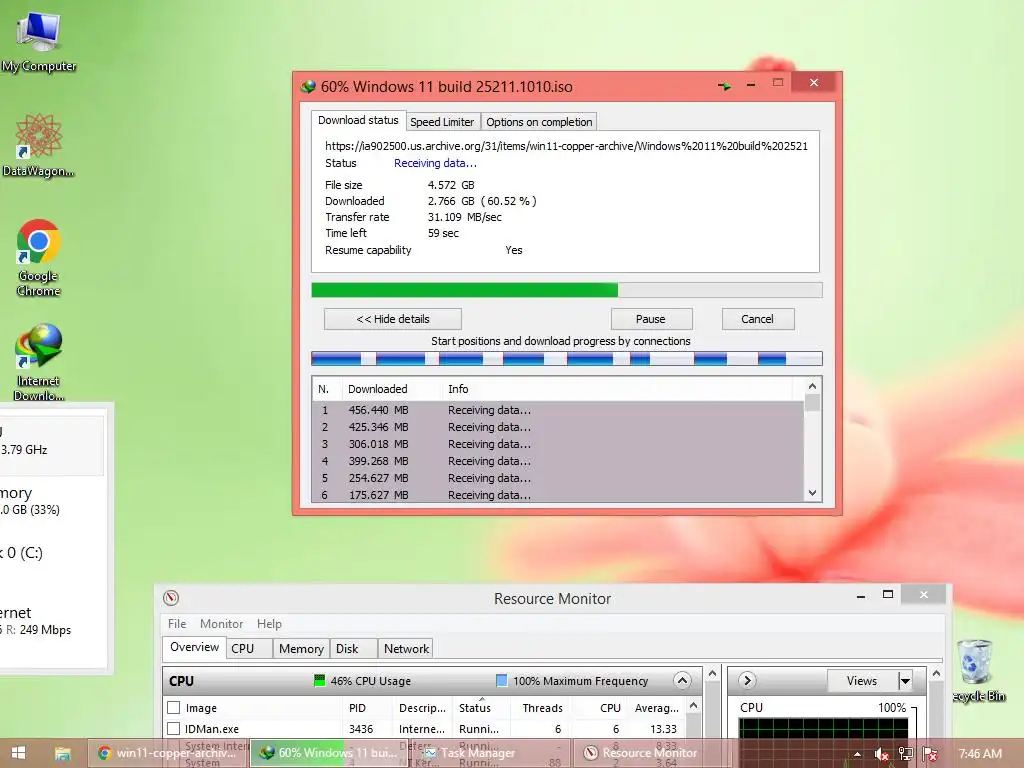Show hidden tray icons arrow
Screen dimensions: 1024x768
pos(857,754)
